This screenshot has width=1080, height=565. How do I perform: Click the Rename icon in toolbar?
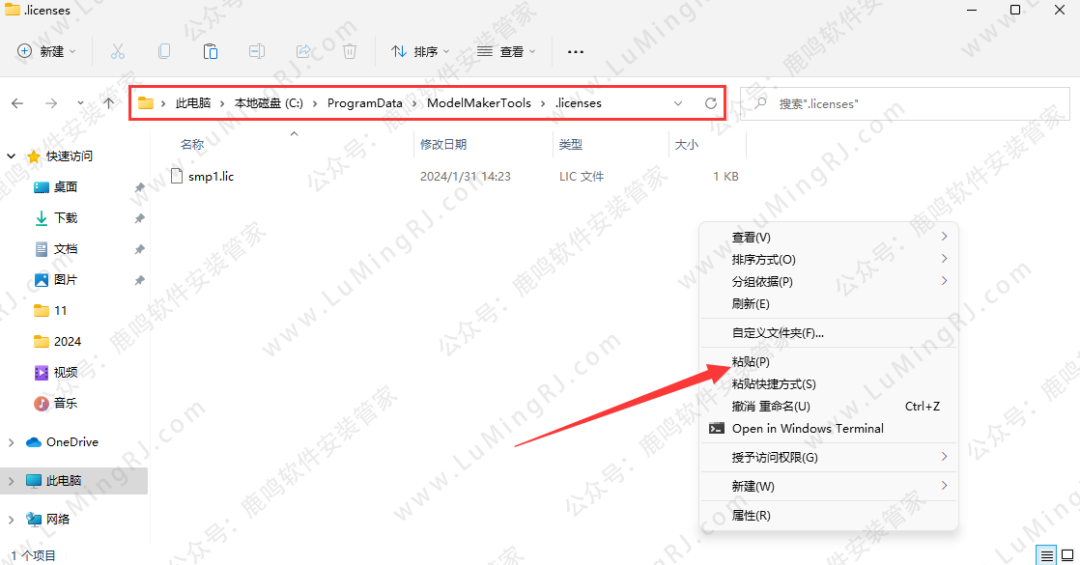pos(257,51)
